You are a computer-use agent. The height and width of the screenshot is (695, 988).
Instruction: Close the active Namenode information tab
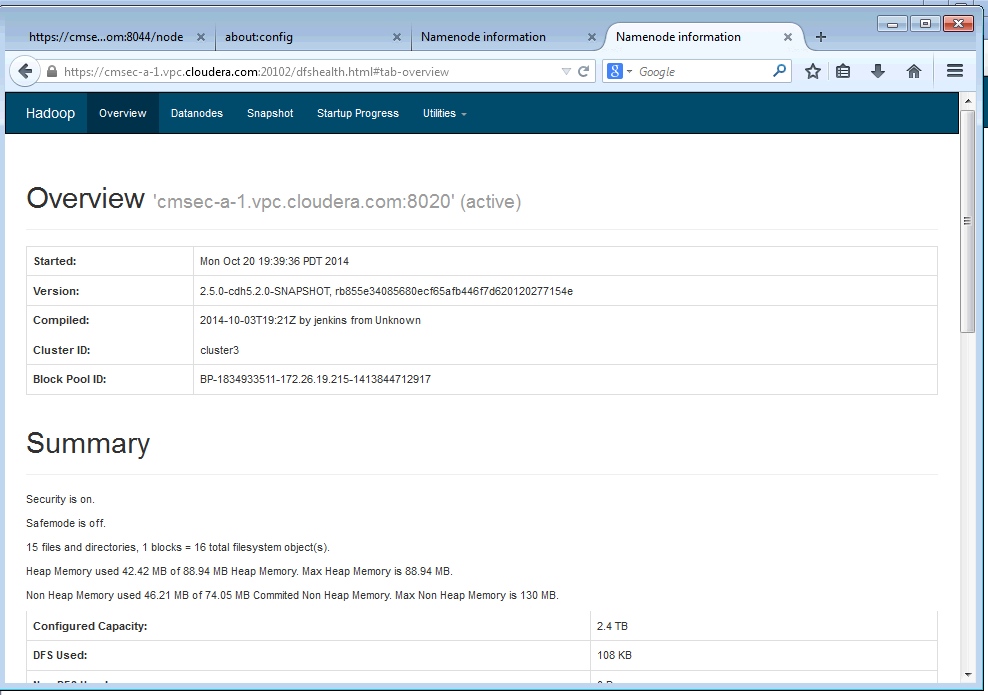(x=788, y=37)
